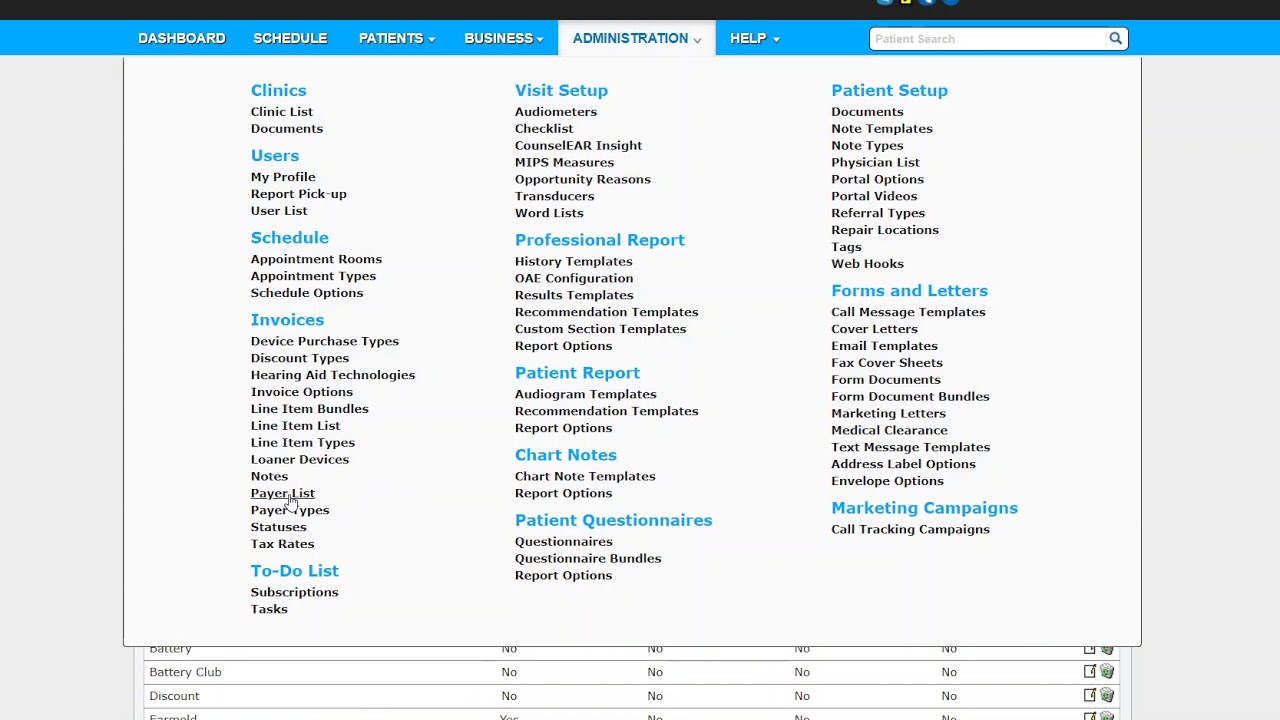1280x720 pixels.
Task: Focus the Patient Search field
Action: tap(988, 39)
